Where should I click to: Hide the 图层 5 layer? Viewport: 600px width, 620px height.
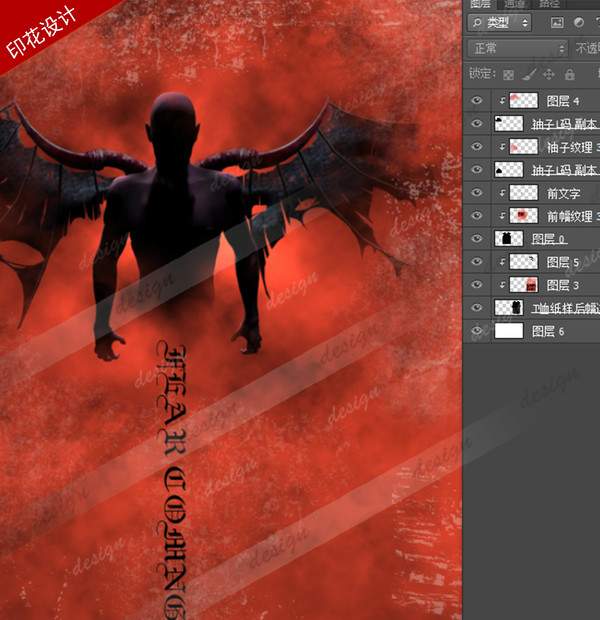(477, 261)
